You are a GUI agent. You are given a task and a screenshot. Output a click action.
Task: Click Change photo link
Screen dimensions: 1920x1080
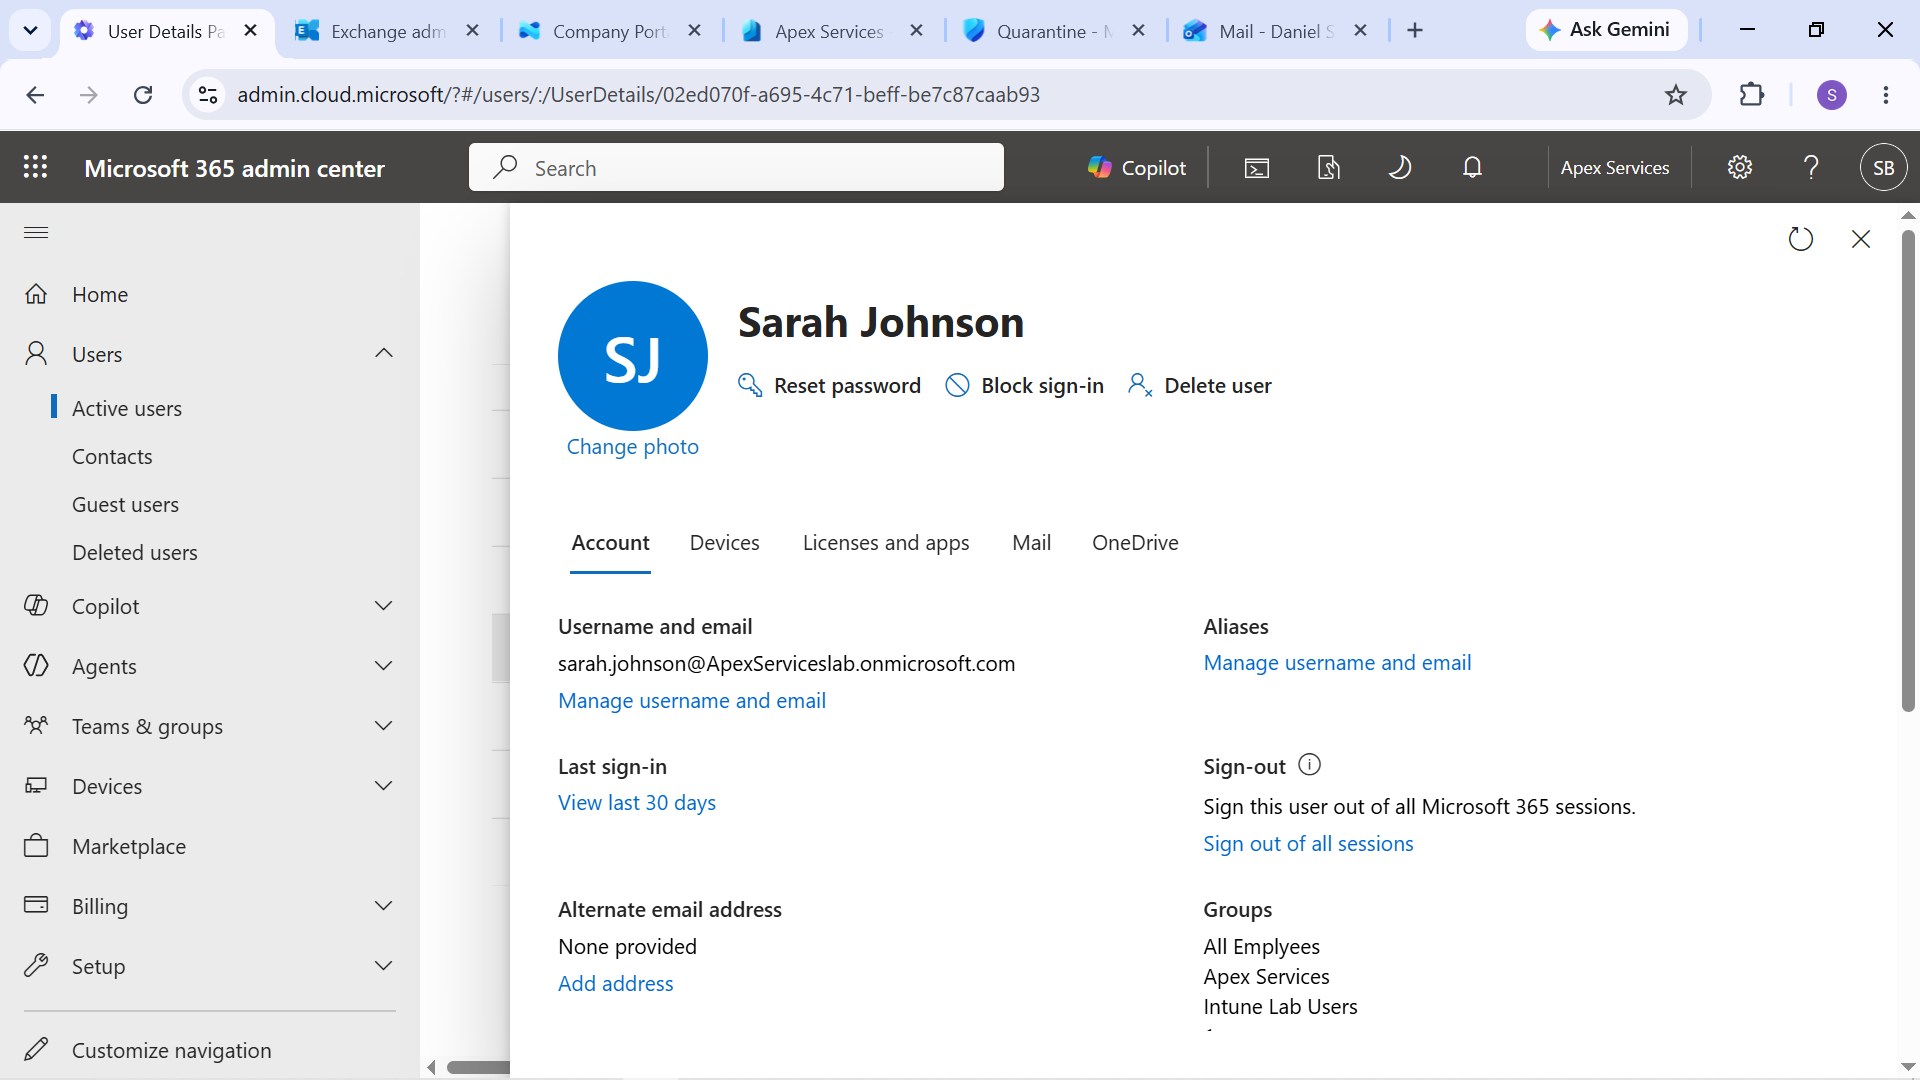[633, 446]
